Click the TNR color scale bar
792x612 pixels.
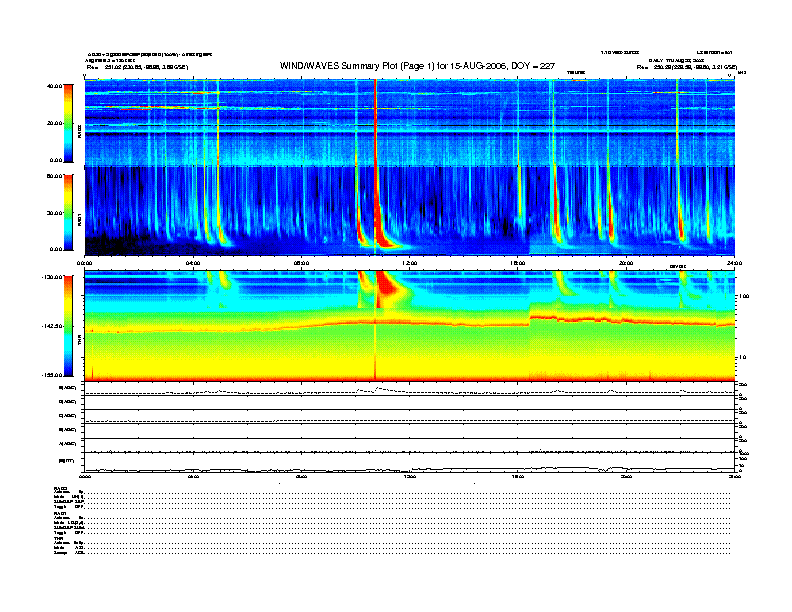pos(68,326)
